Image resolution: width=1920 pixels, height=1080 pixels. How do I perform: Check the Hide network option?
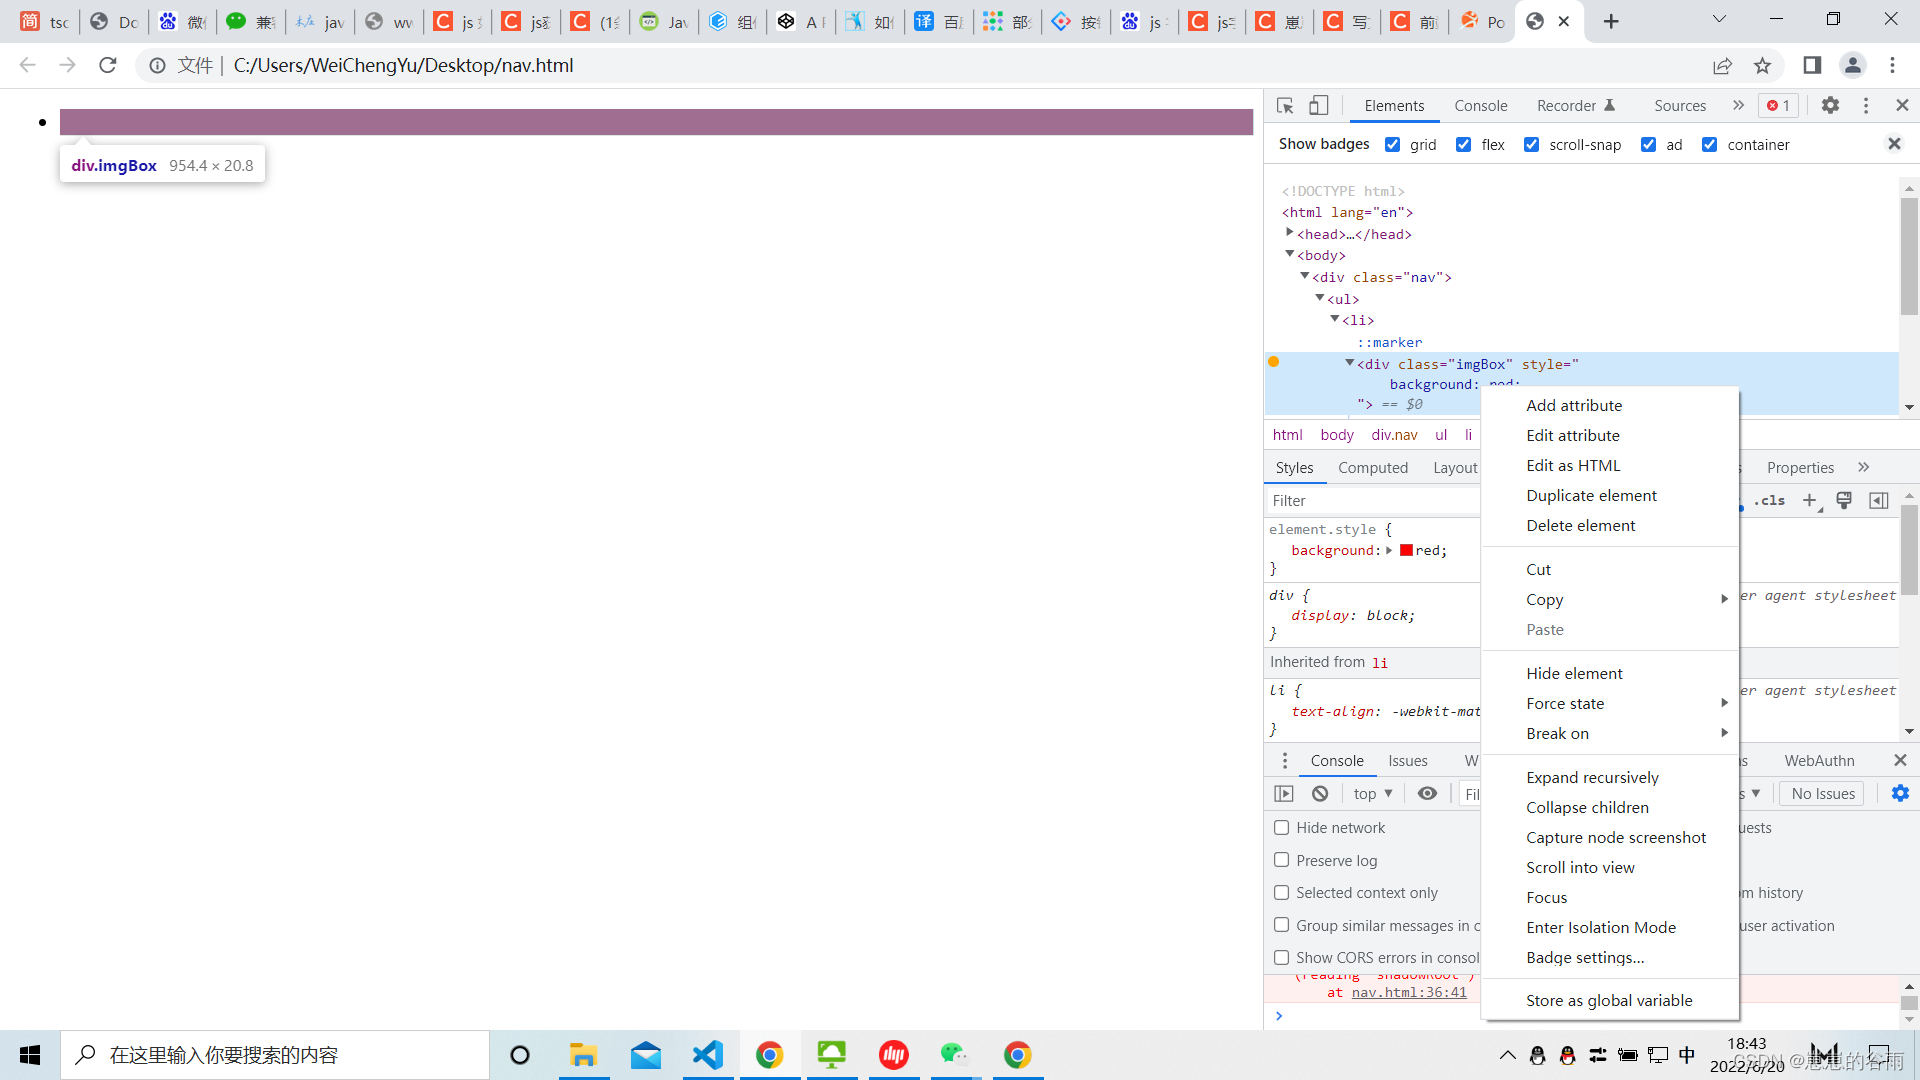pos(1281,827)
